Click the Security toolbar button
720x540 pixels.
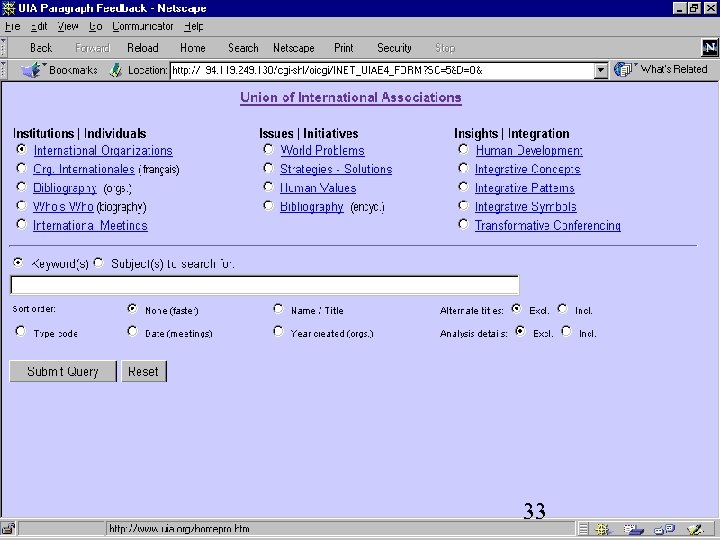coord(394,48)
